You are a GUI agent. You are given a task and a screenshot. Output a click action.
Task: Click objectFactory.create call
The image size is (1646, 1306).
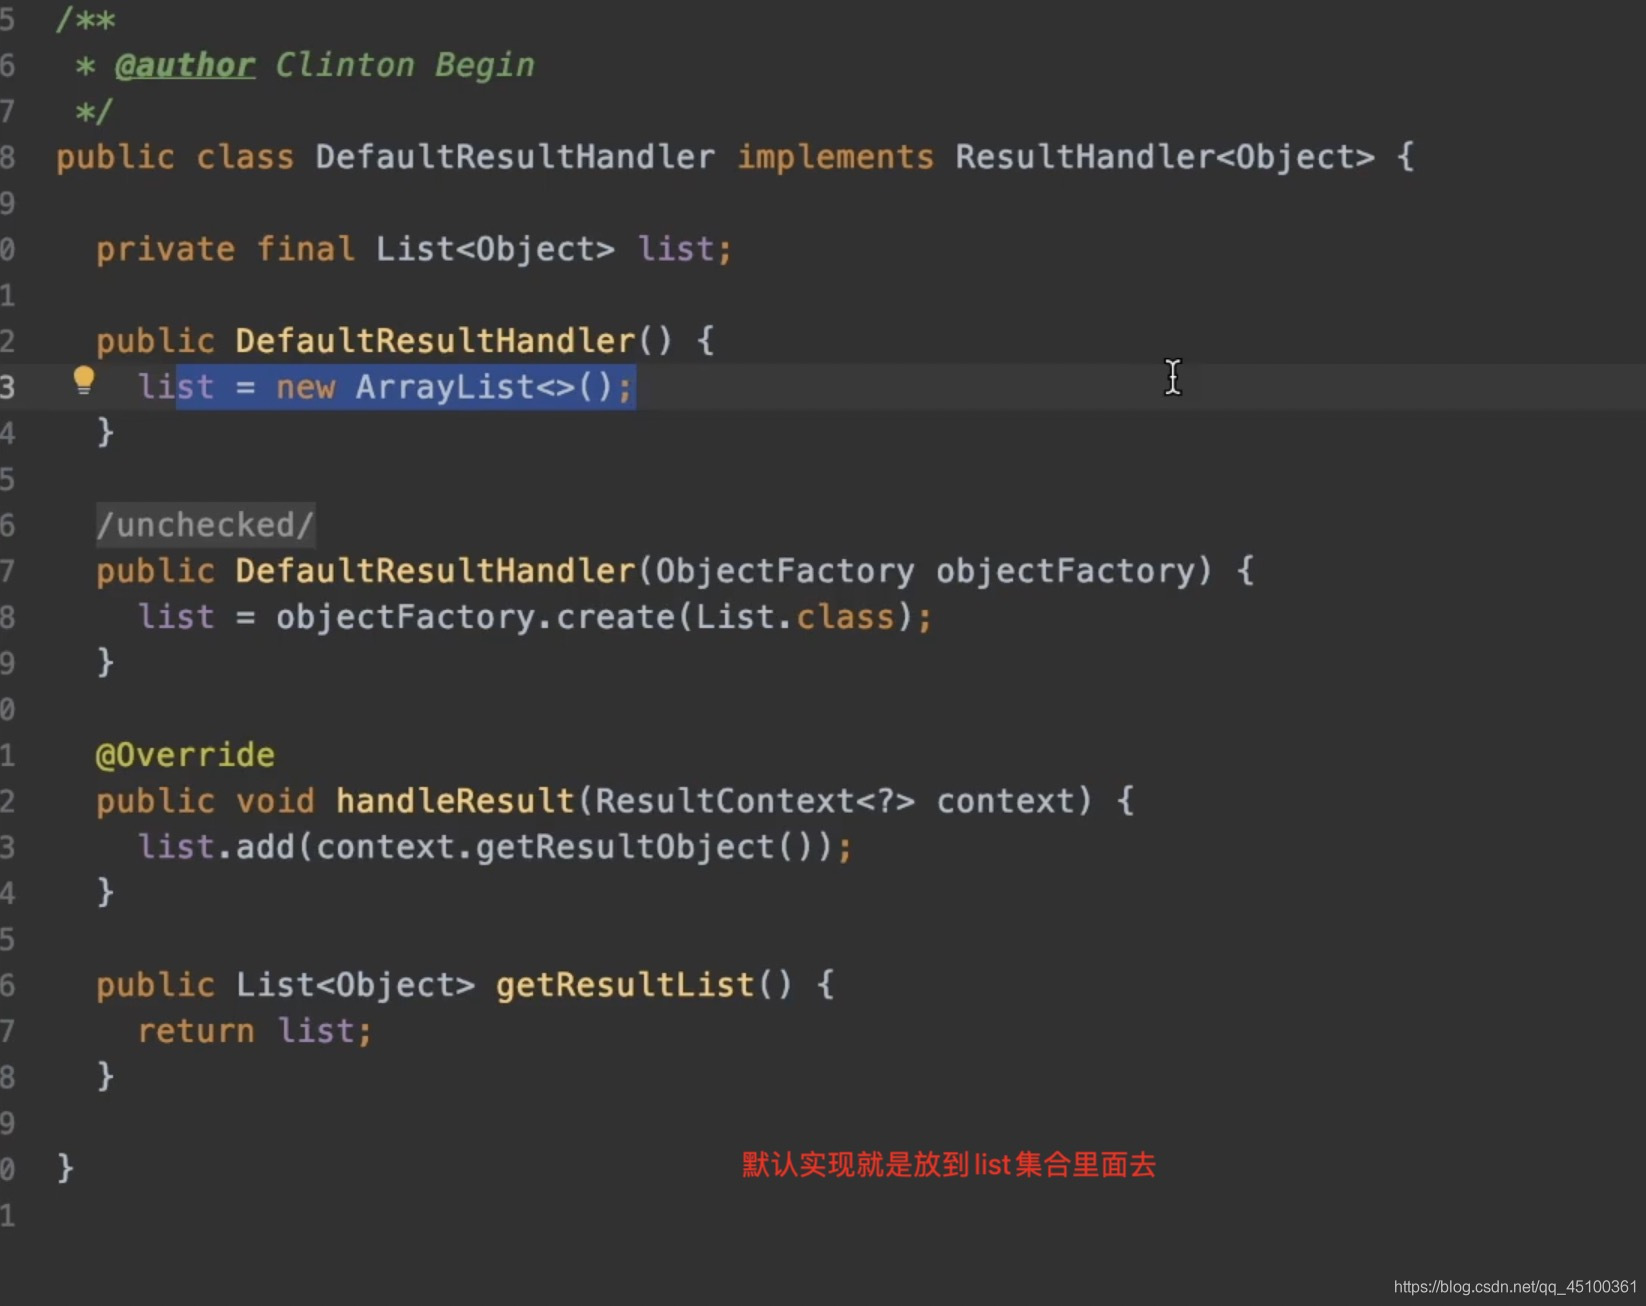pyautogui.click(x=475, y=617)
